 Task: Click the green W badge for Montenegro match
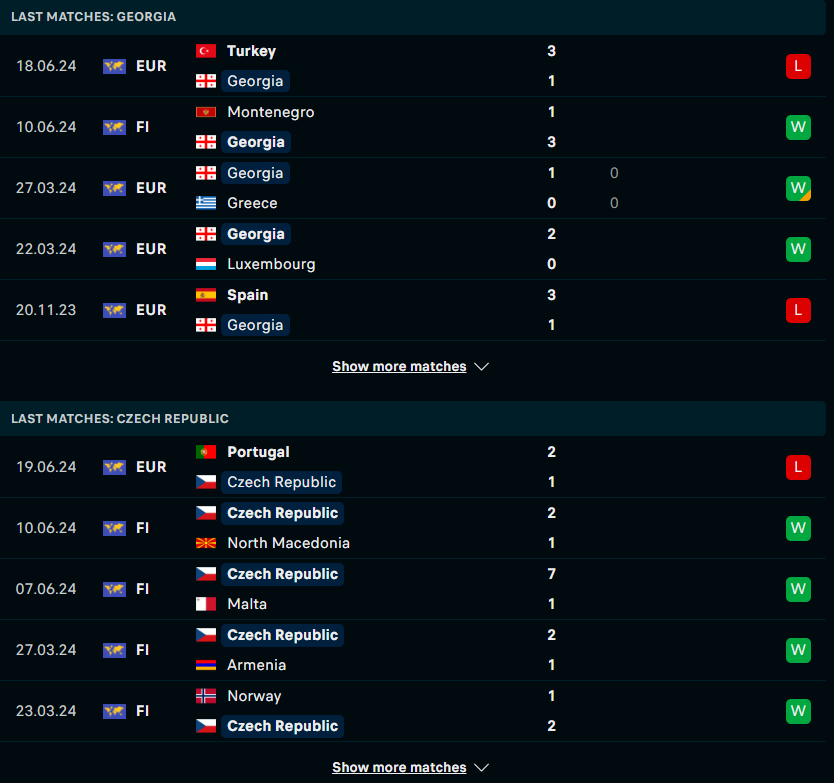[798, 127]
